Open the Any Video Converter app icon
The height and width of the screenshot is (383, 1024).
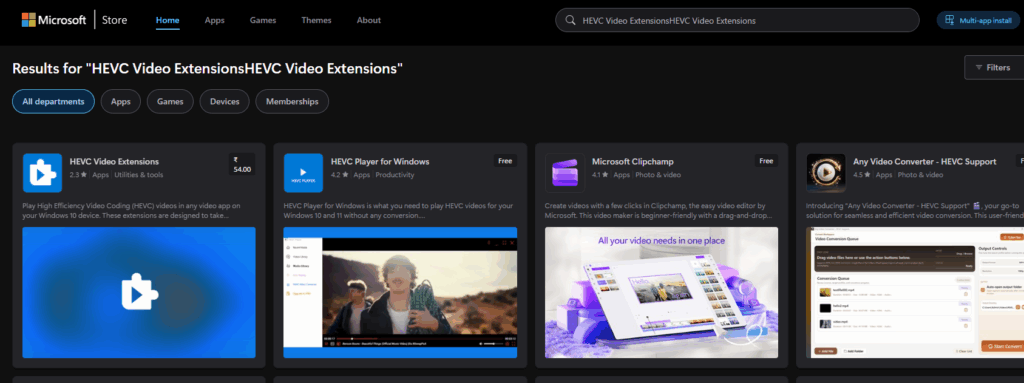[x=826, y=173]
